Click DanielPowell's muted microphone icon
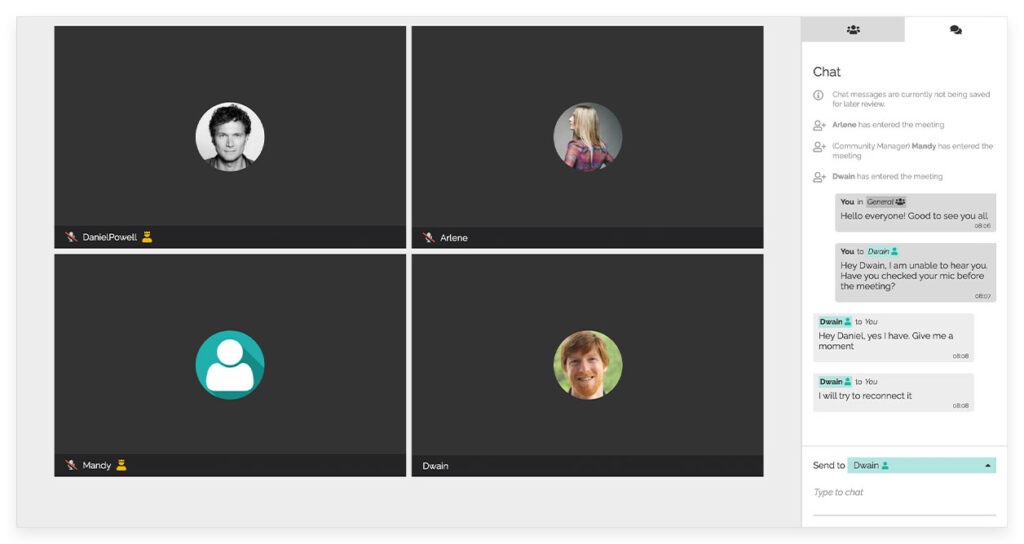This screenshot has height=544, width=1024. pos(71,236)
